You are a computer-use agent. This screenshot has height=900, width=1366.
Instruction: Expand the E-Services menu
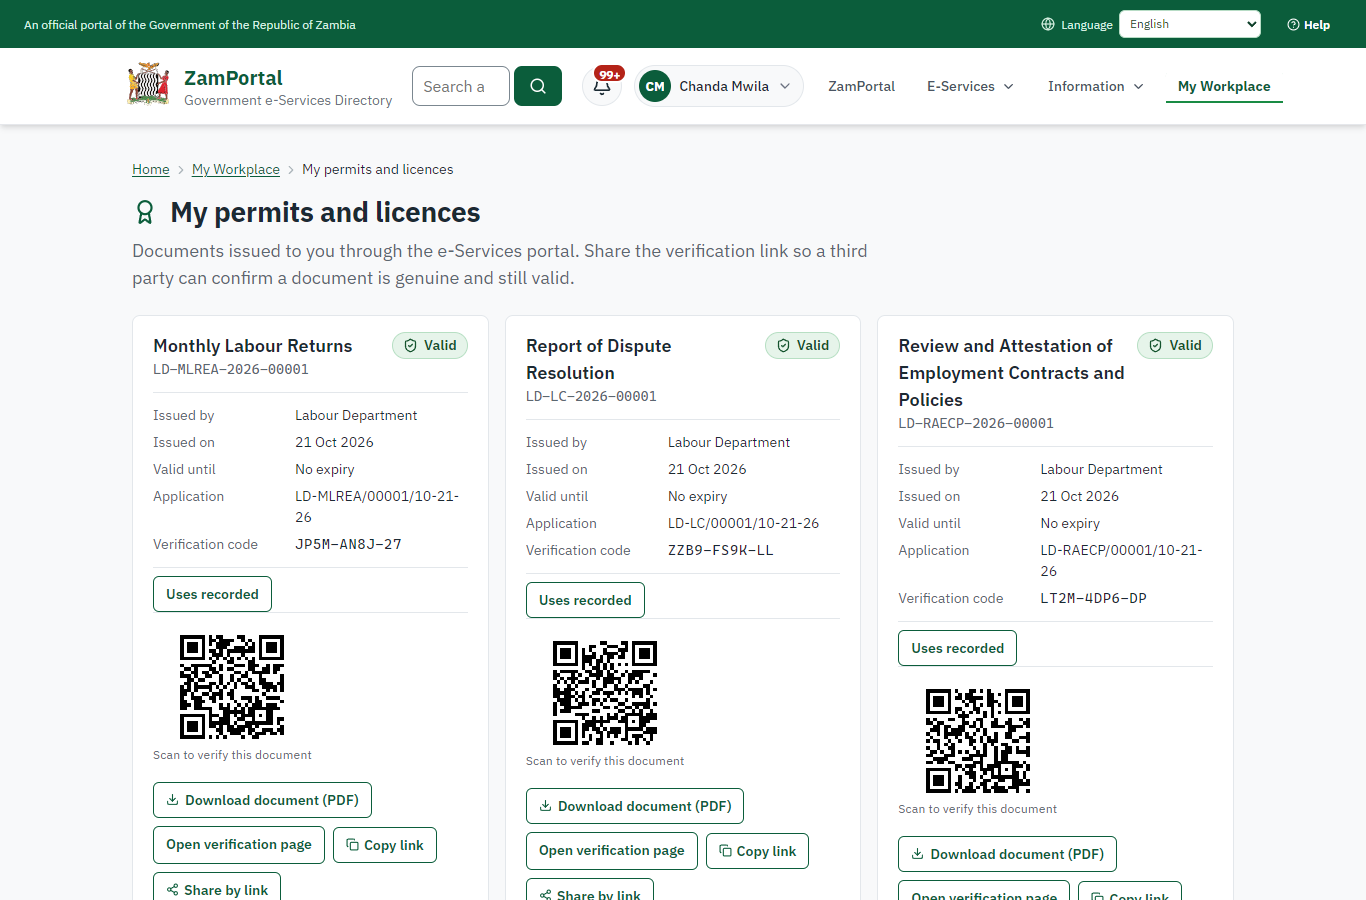tap(970, 86)
